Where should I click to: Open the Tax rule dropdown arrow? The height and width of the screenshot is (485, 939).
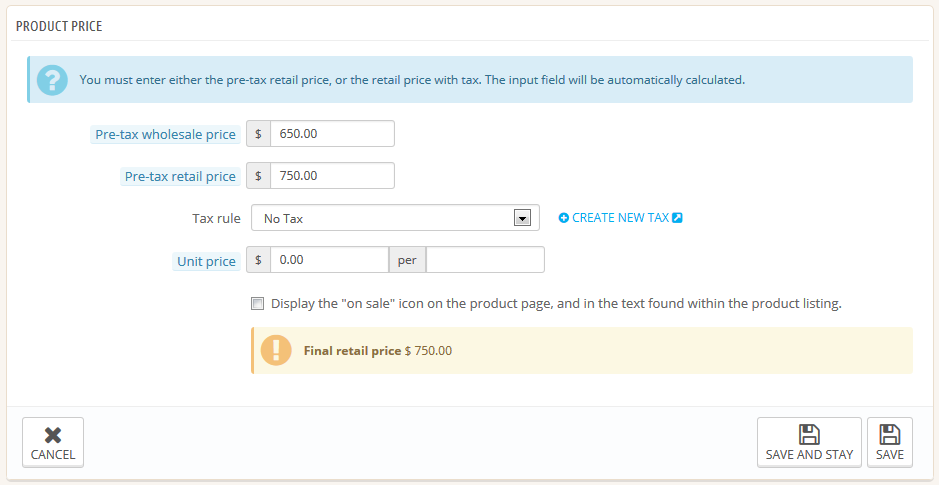click(521, 218)
